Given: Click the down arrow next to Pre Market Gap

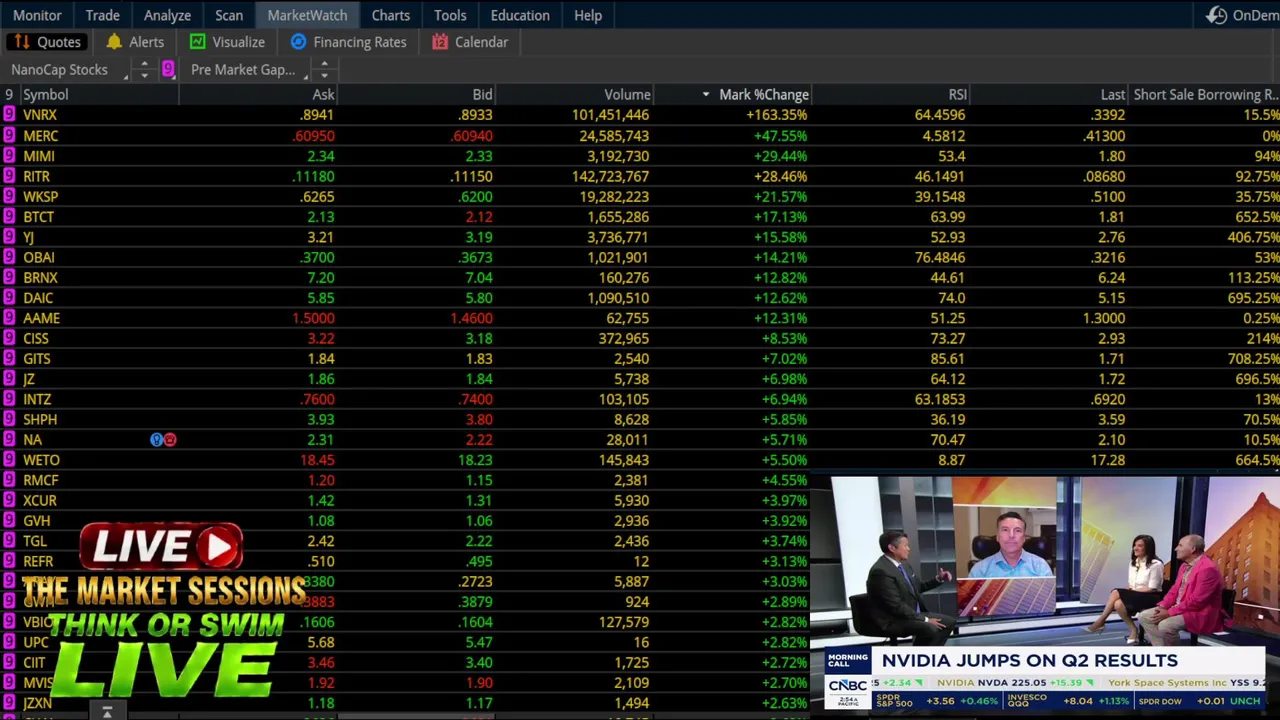Looking at the screenshot, I should point(324,75).
